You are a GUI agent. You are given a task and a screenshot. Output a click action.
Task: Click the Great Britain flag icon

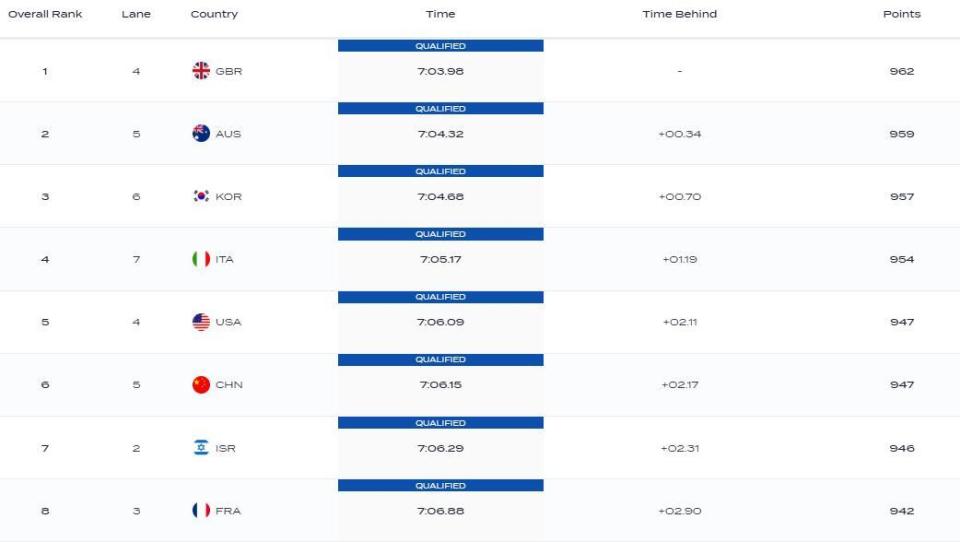point(201,71)
